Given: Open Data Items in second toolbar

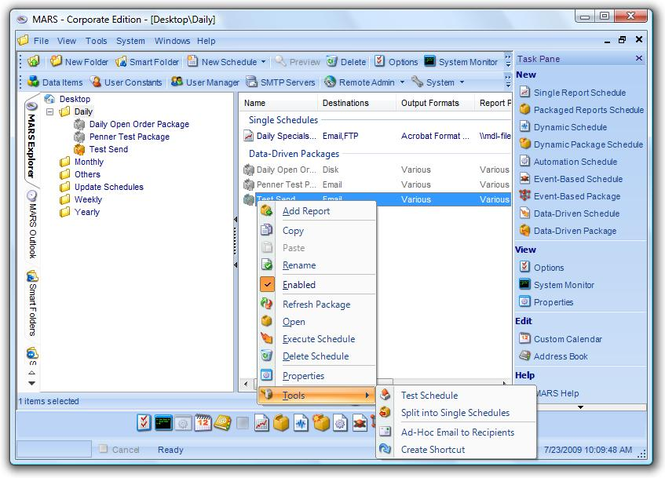Looking at the screenshot, I should pos(55,82).
